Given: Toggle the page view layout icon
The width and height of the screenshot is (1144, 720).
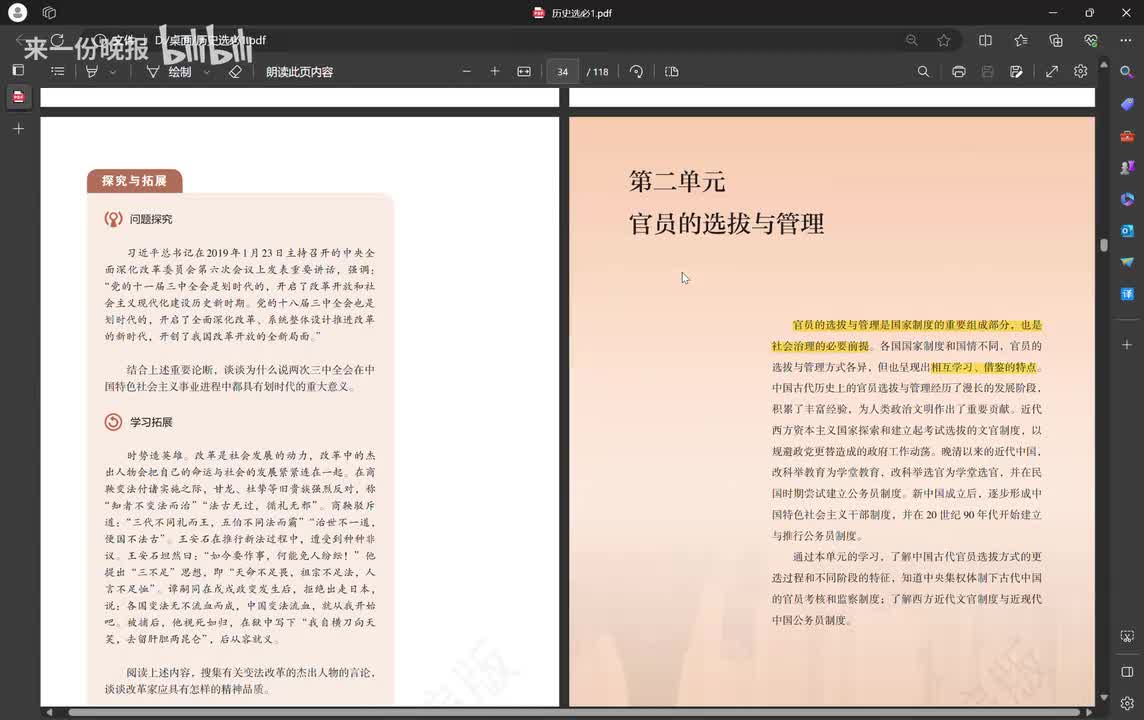Looking at the screenshot, I should pyautogui.click(x=672, y=71).
